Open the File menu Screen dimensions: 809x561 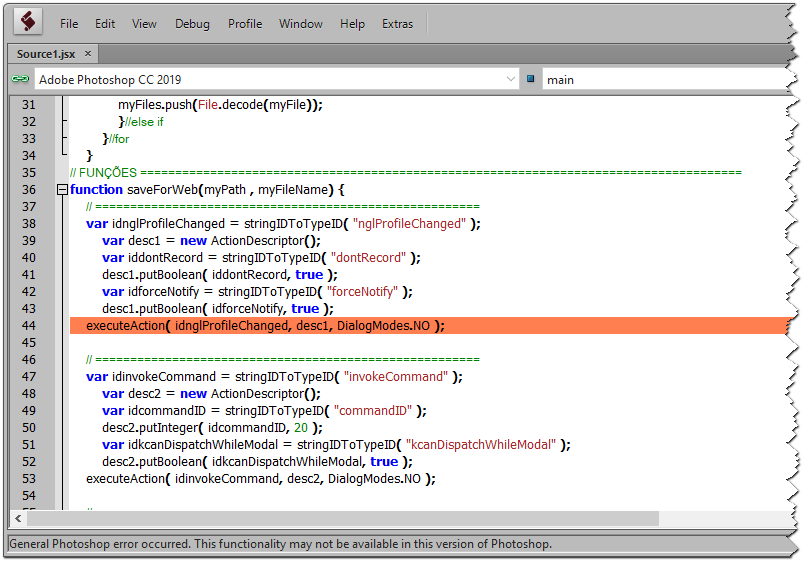(x=69, y=24)
